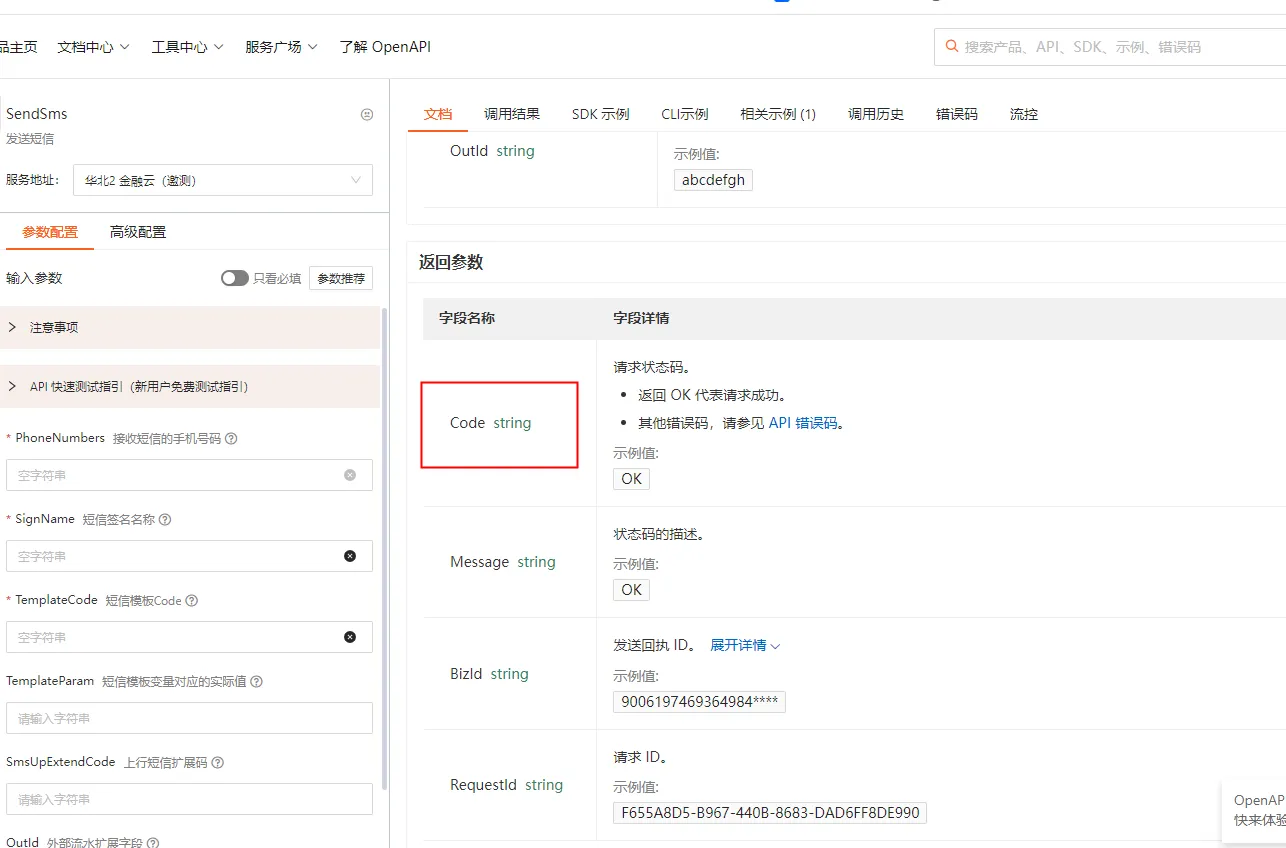Click the 9006197469364984**** example value
This screenshot has height=848, width=1286.
[699, 702]
